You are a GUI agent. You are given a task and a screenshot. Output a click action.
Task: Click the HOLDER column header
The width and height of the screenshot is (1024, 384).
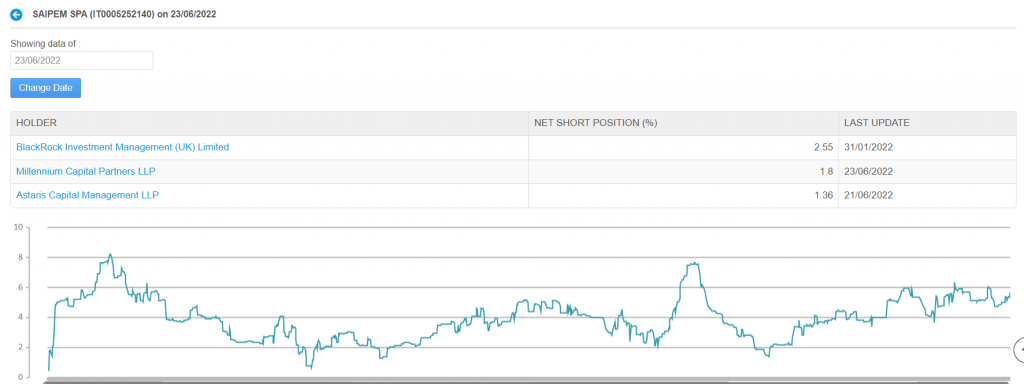[x=37, y=123]
